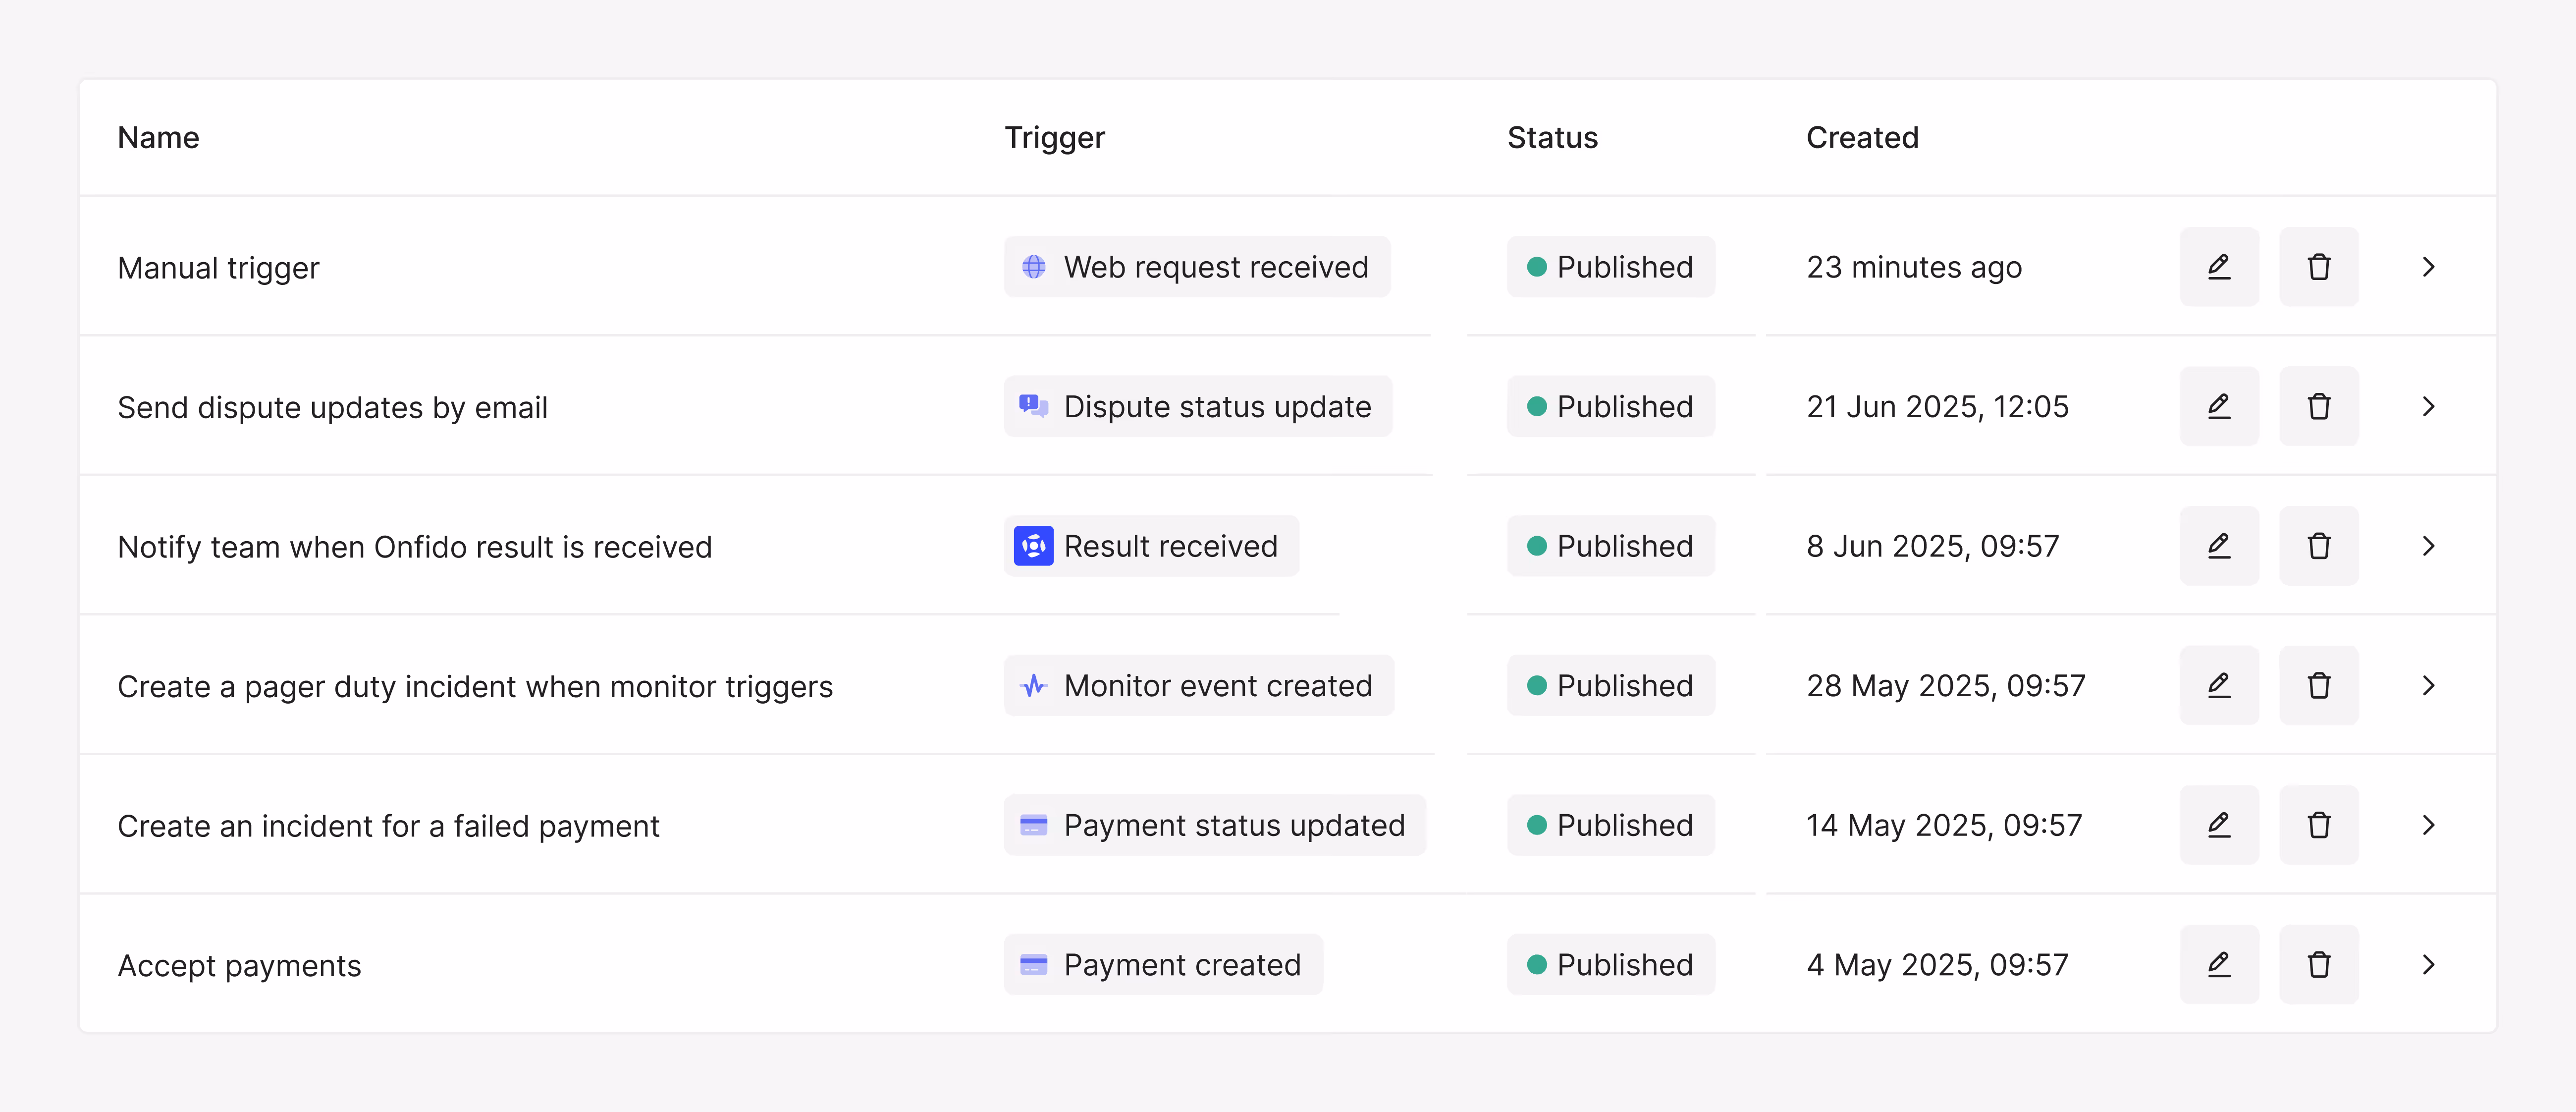This screenshot has height=1112, width=2576.
Task: Edit the Accept payments workflow
Action: (x=2219, y=964)
